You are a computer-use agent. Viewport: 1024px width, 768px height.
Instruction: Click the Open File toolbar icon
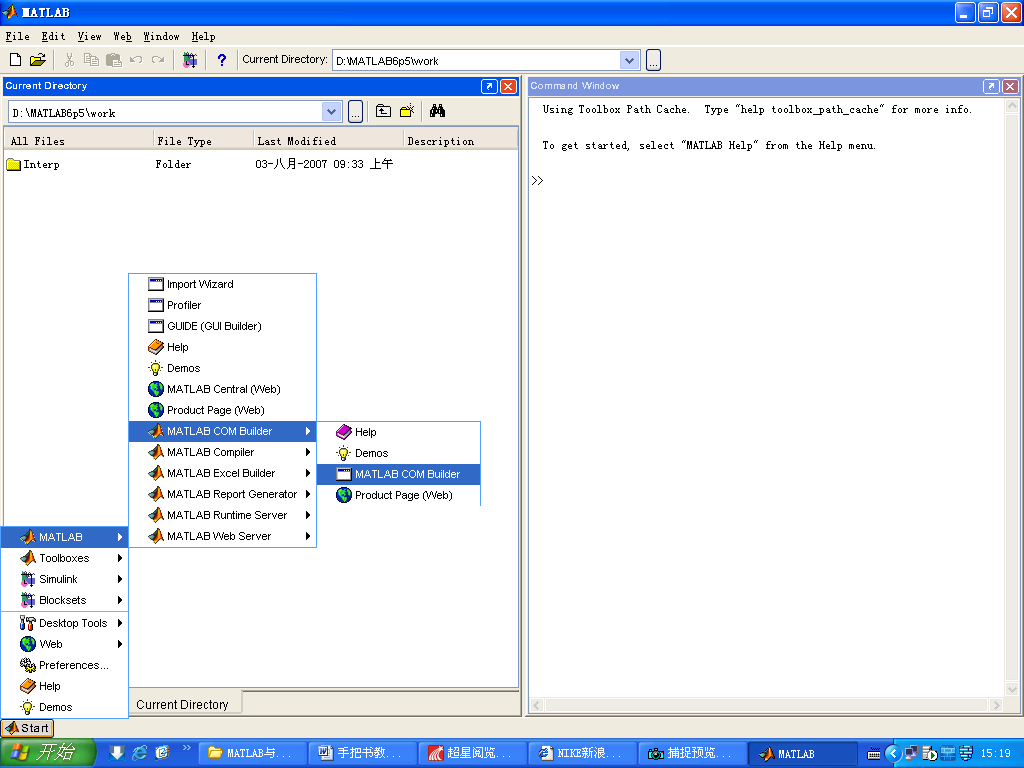pos(38,60)
